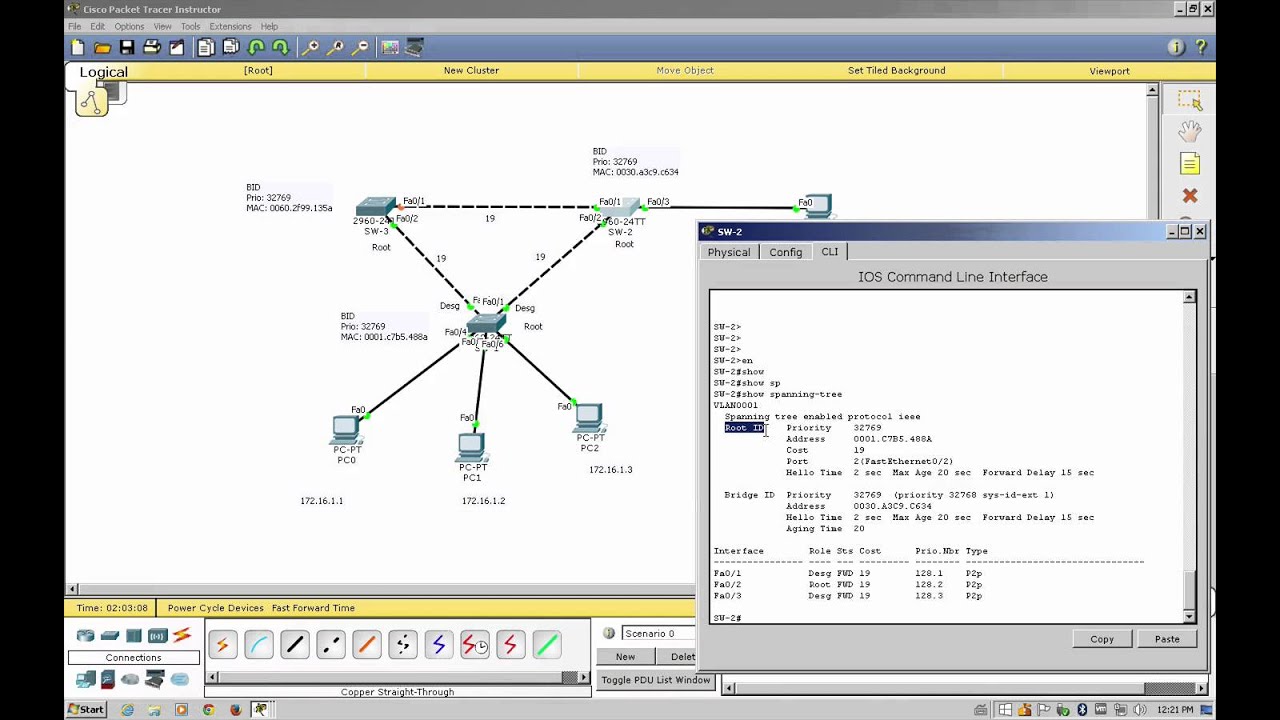
Task: Pick the dashed Copper Cross-Over cable
Action: [x=331, y=645]
